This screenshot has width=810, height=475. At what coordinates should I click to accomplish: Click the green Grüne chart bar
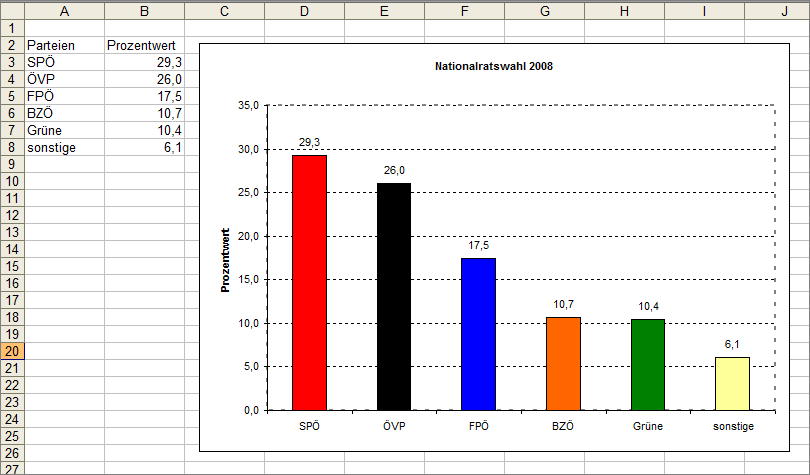[x=648, y=364]
